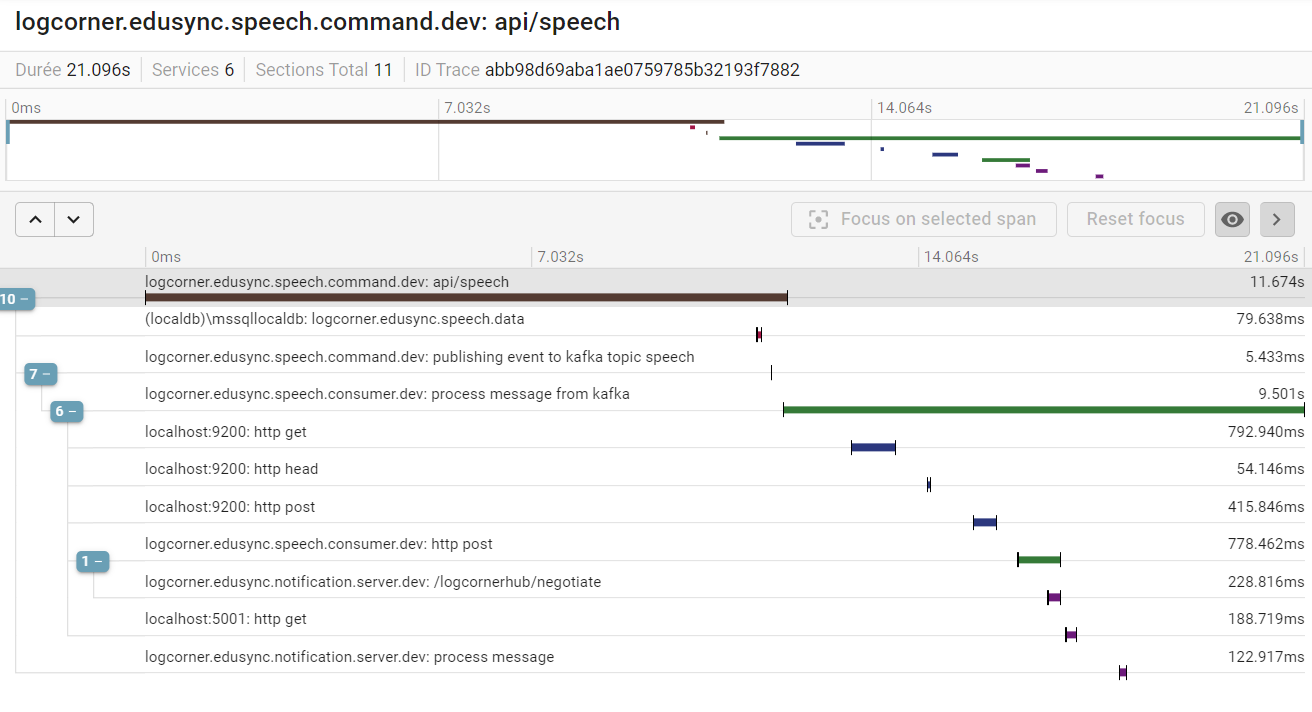Click the Focus on selected span button

pyautogui.click(x=923, y=219)
